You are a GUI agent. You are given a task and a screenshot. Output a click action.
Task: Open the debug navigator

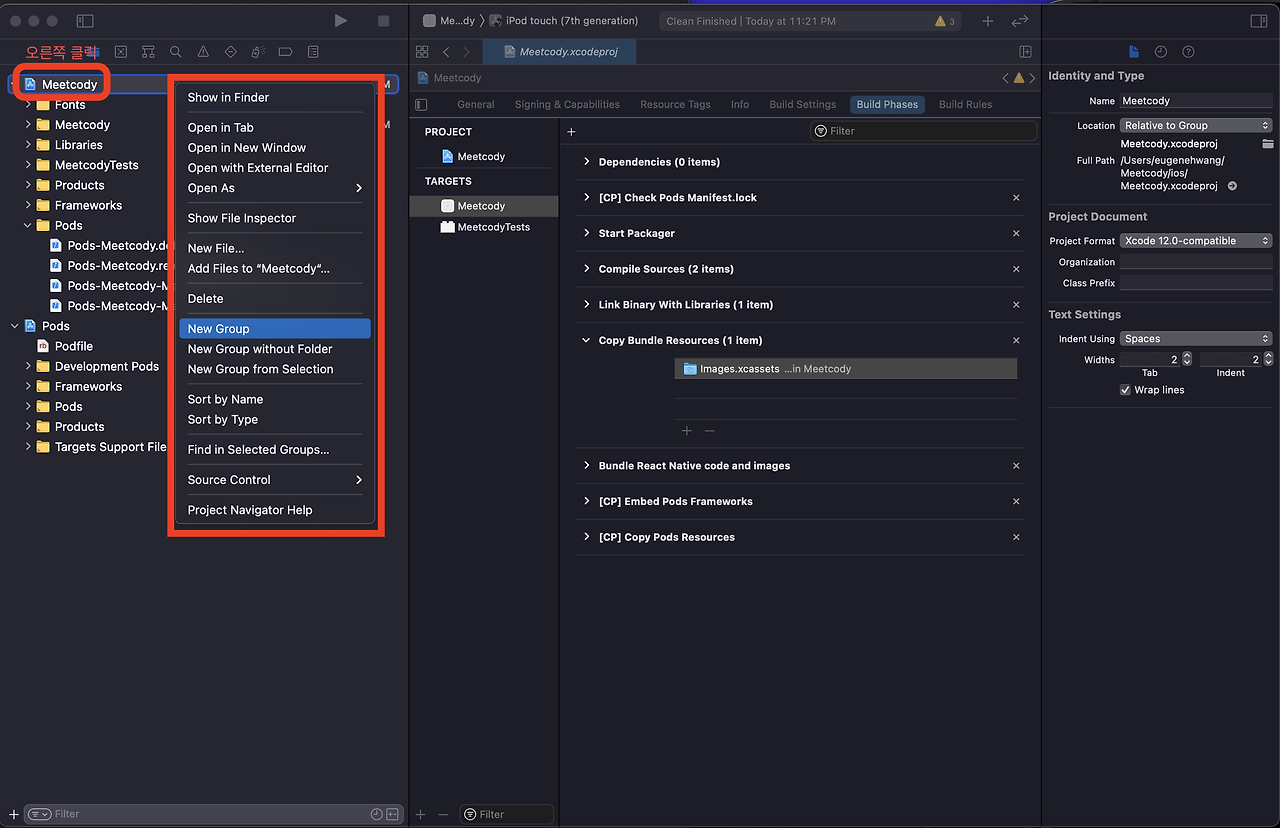tap(257, 52)
